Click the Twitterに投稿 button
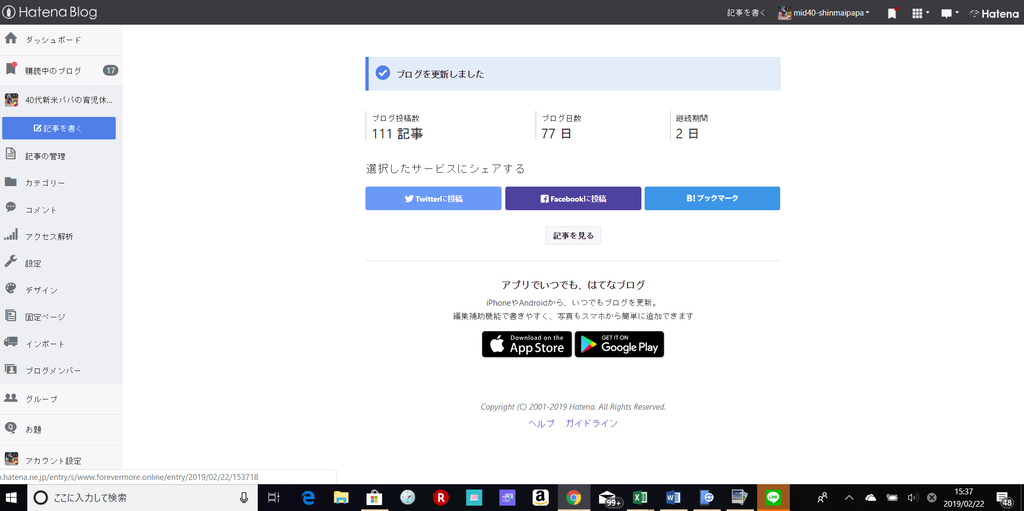1024x511 pixels. [x=433, y=199]
